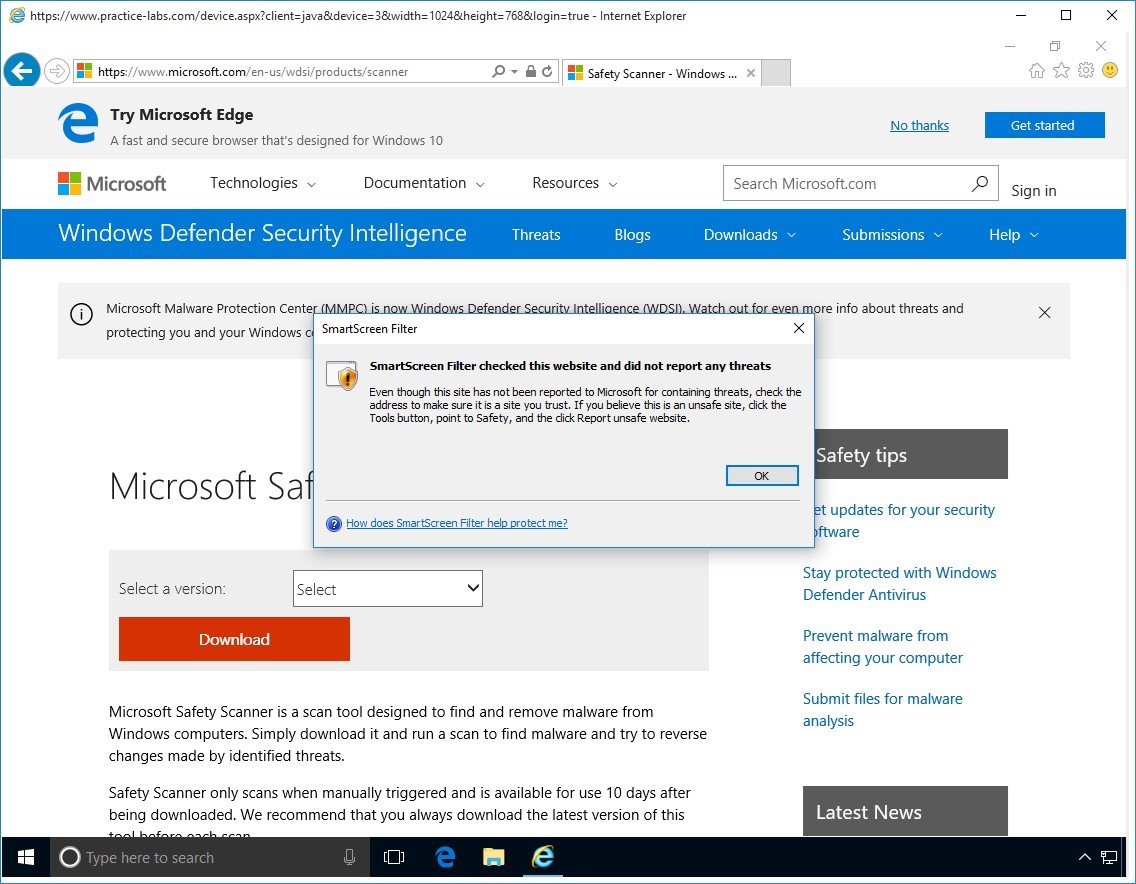
Task: Open the Technologies dropdown menu
Action: [x=262, y=183]
